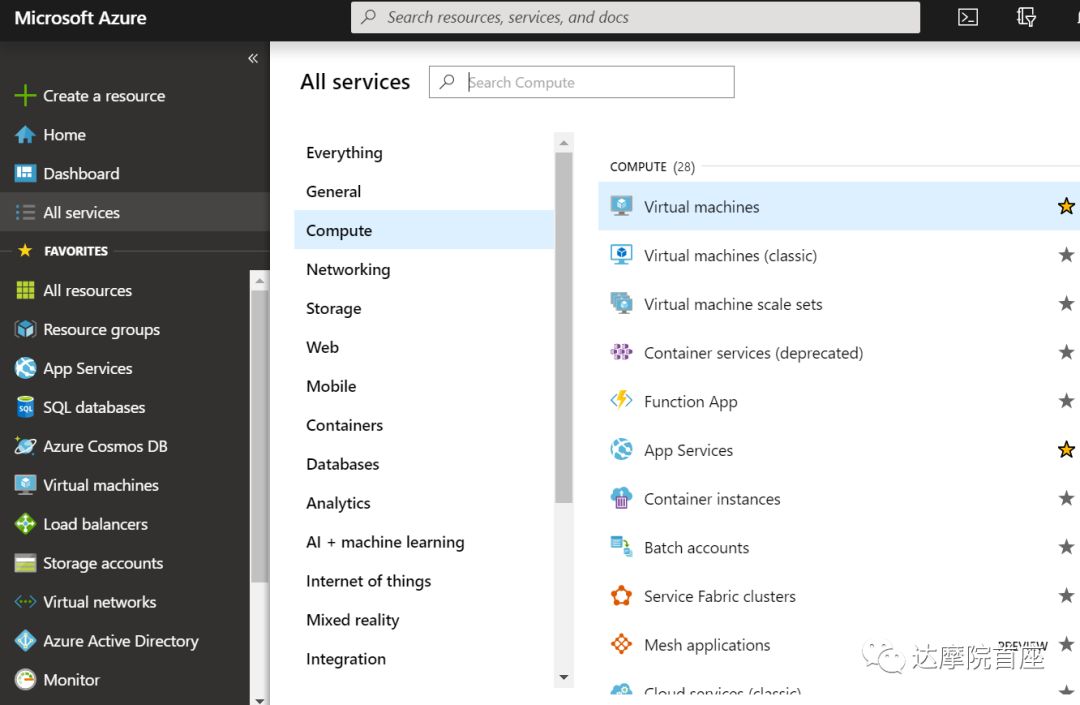Click Load balancers icon

[x=25, y=524]
